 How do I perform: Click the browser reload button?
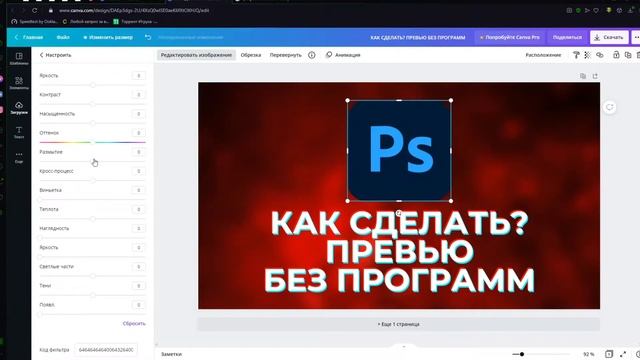point(35,10)
